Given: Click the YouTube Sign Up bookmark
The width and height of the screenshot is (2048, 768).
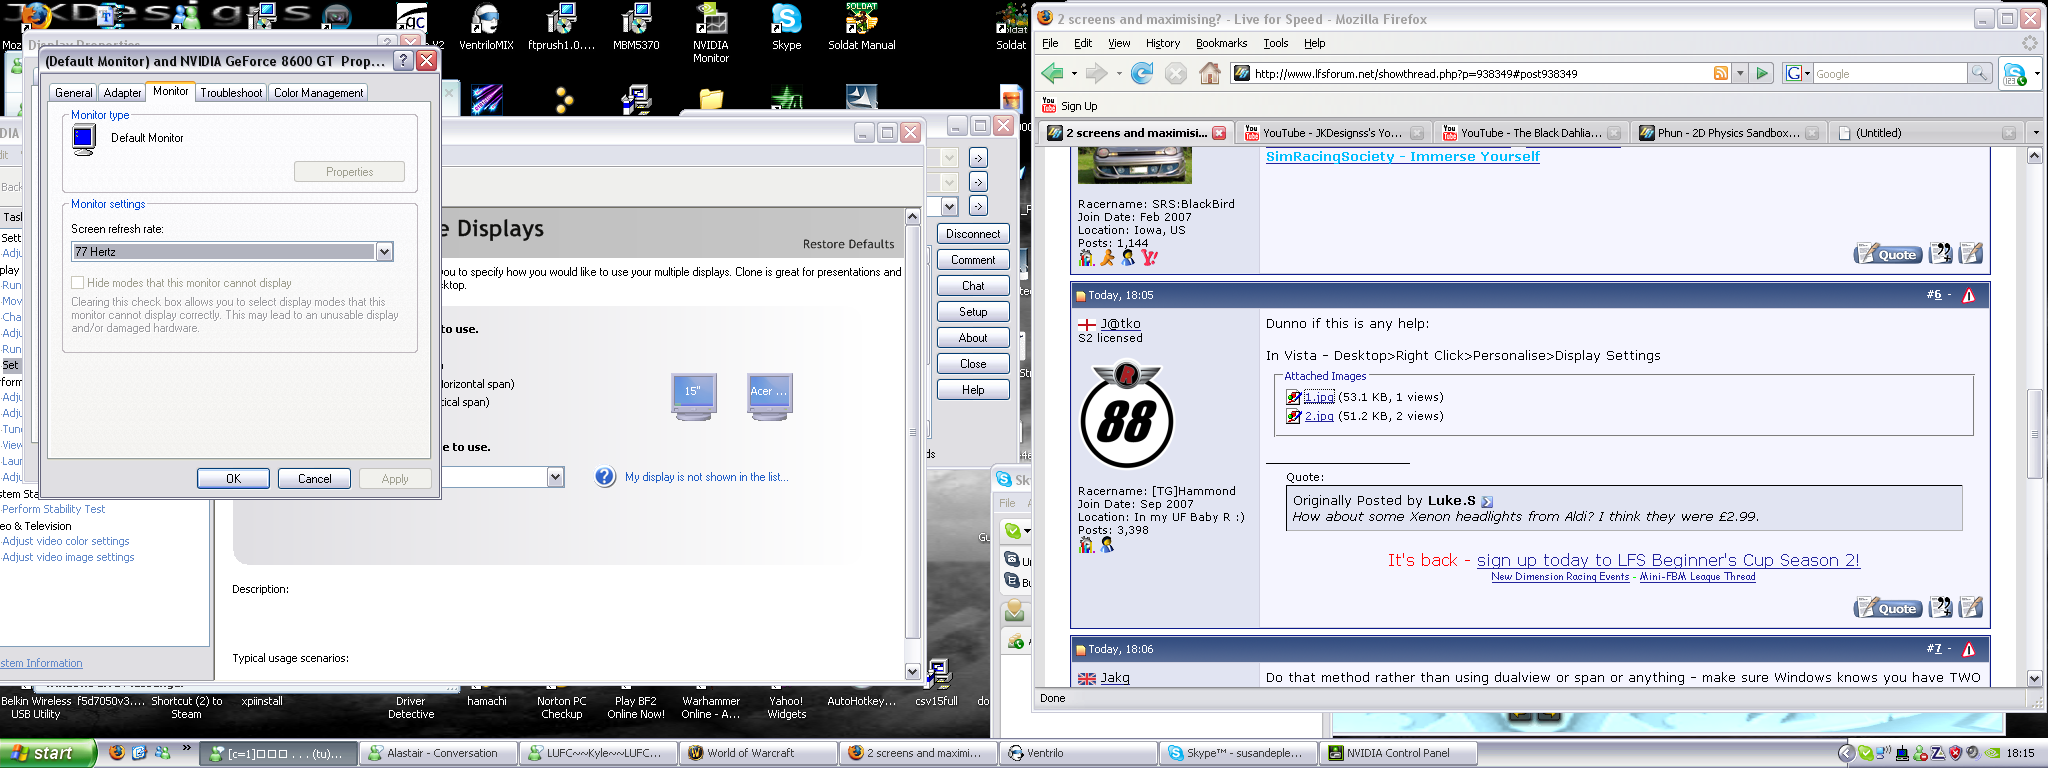Looking at the screenshot, I should click(x=1070, y=105).
